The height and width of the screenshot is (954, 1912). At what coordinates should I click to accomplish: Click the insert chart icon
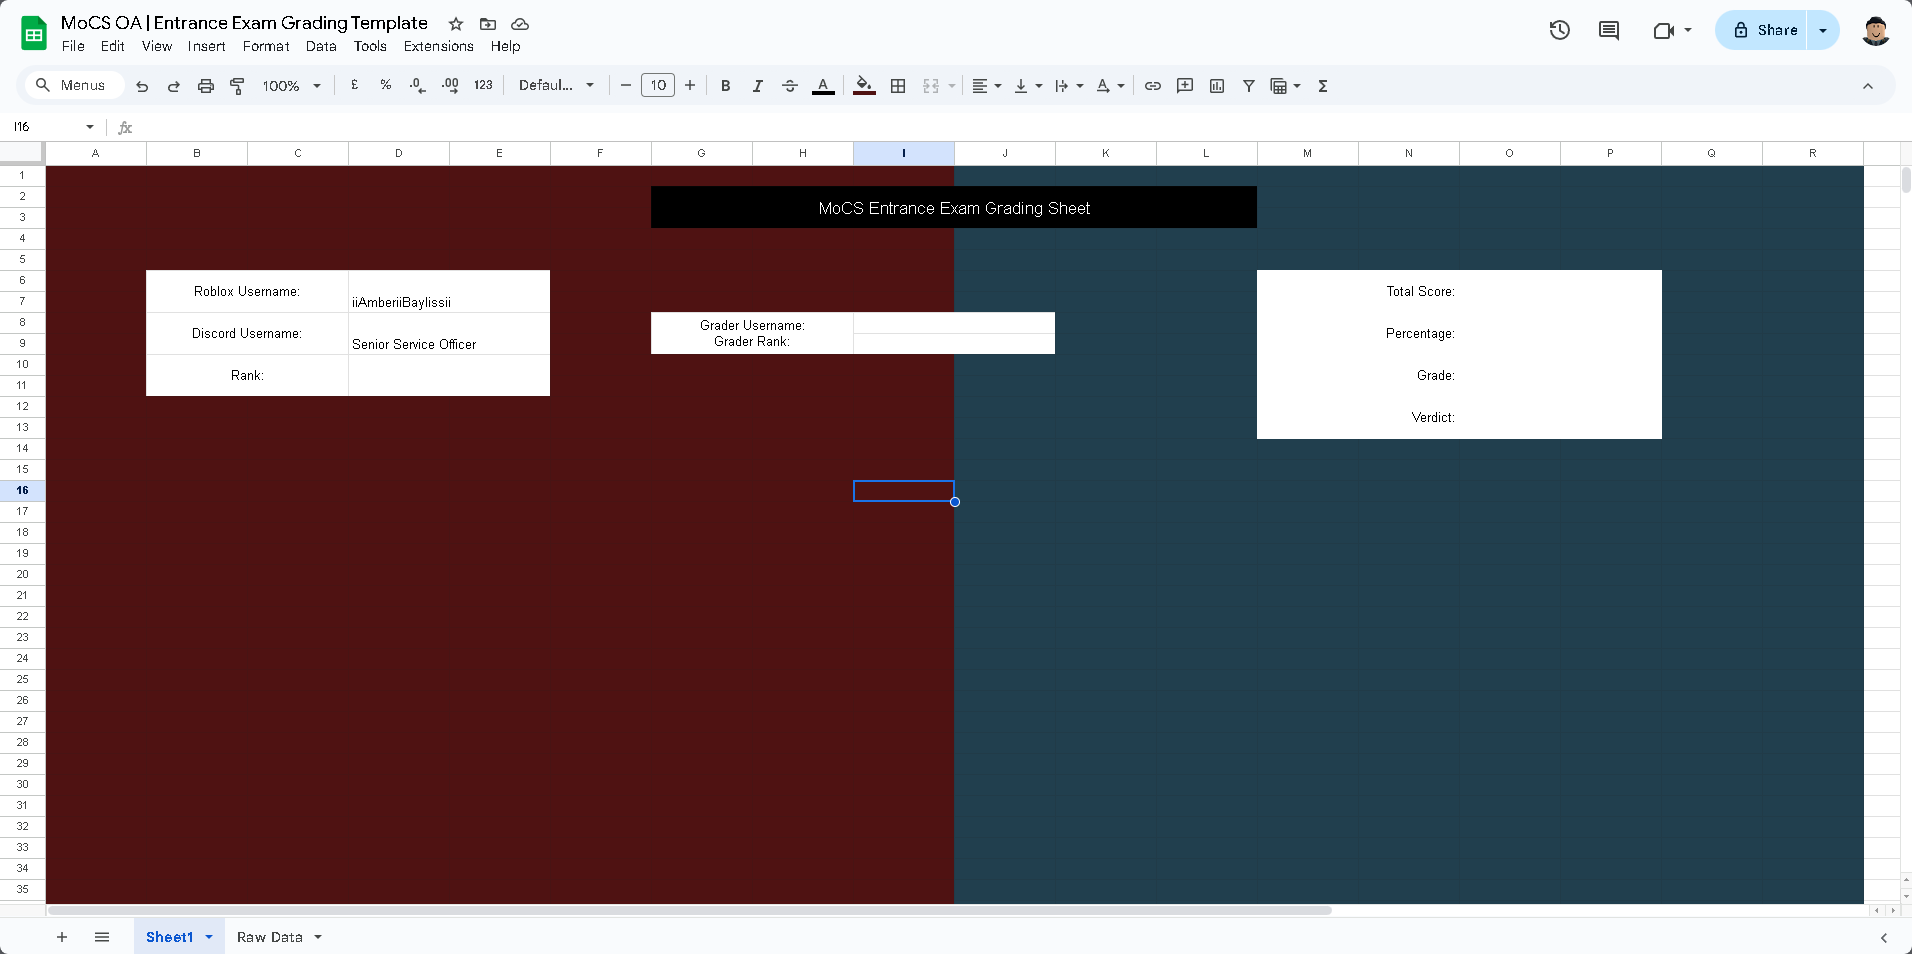[x=1217, y=86]
